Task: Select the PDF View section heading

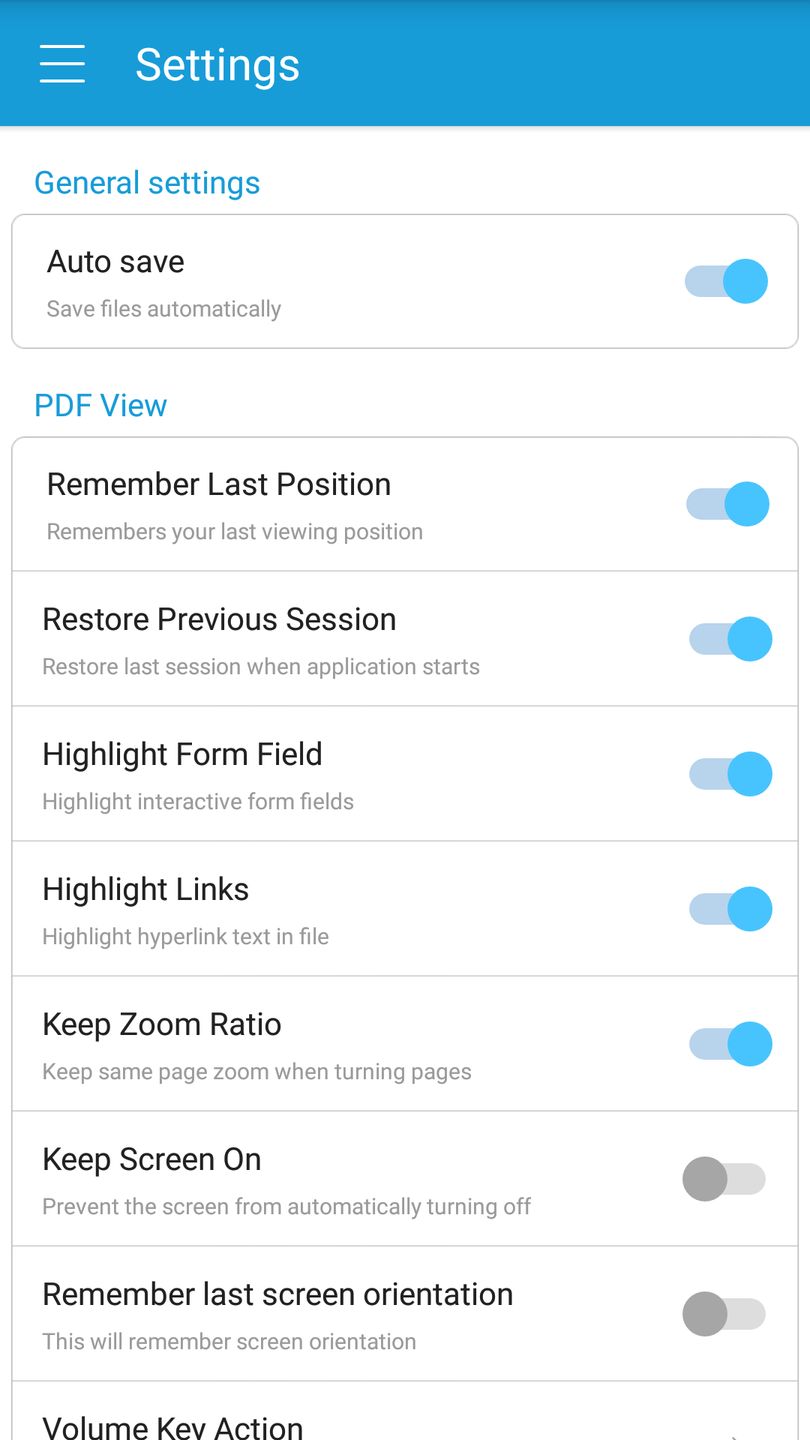Action: click(x=100, y=406)
